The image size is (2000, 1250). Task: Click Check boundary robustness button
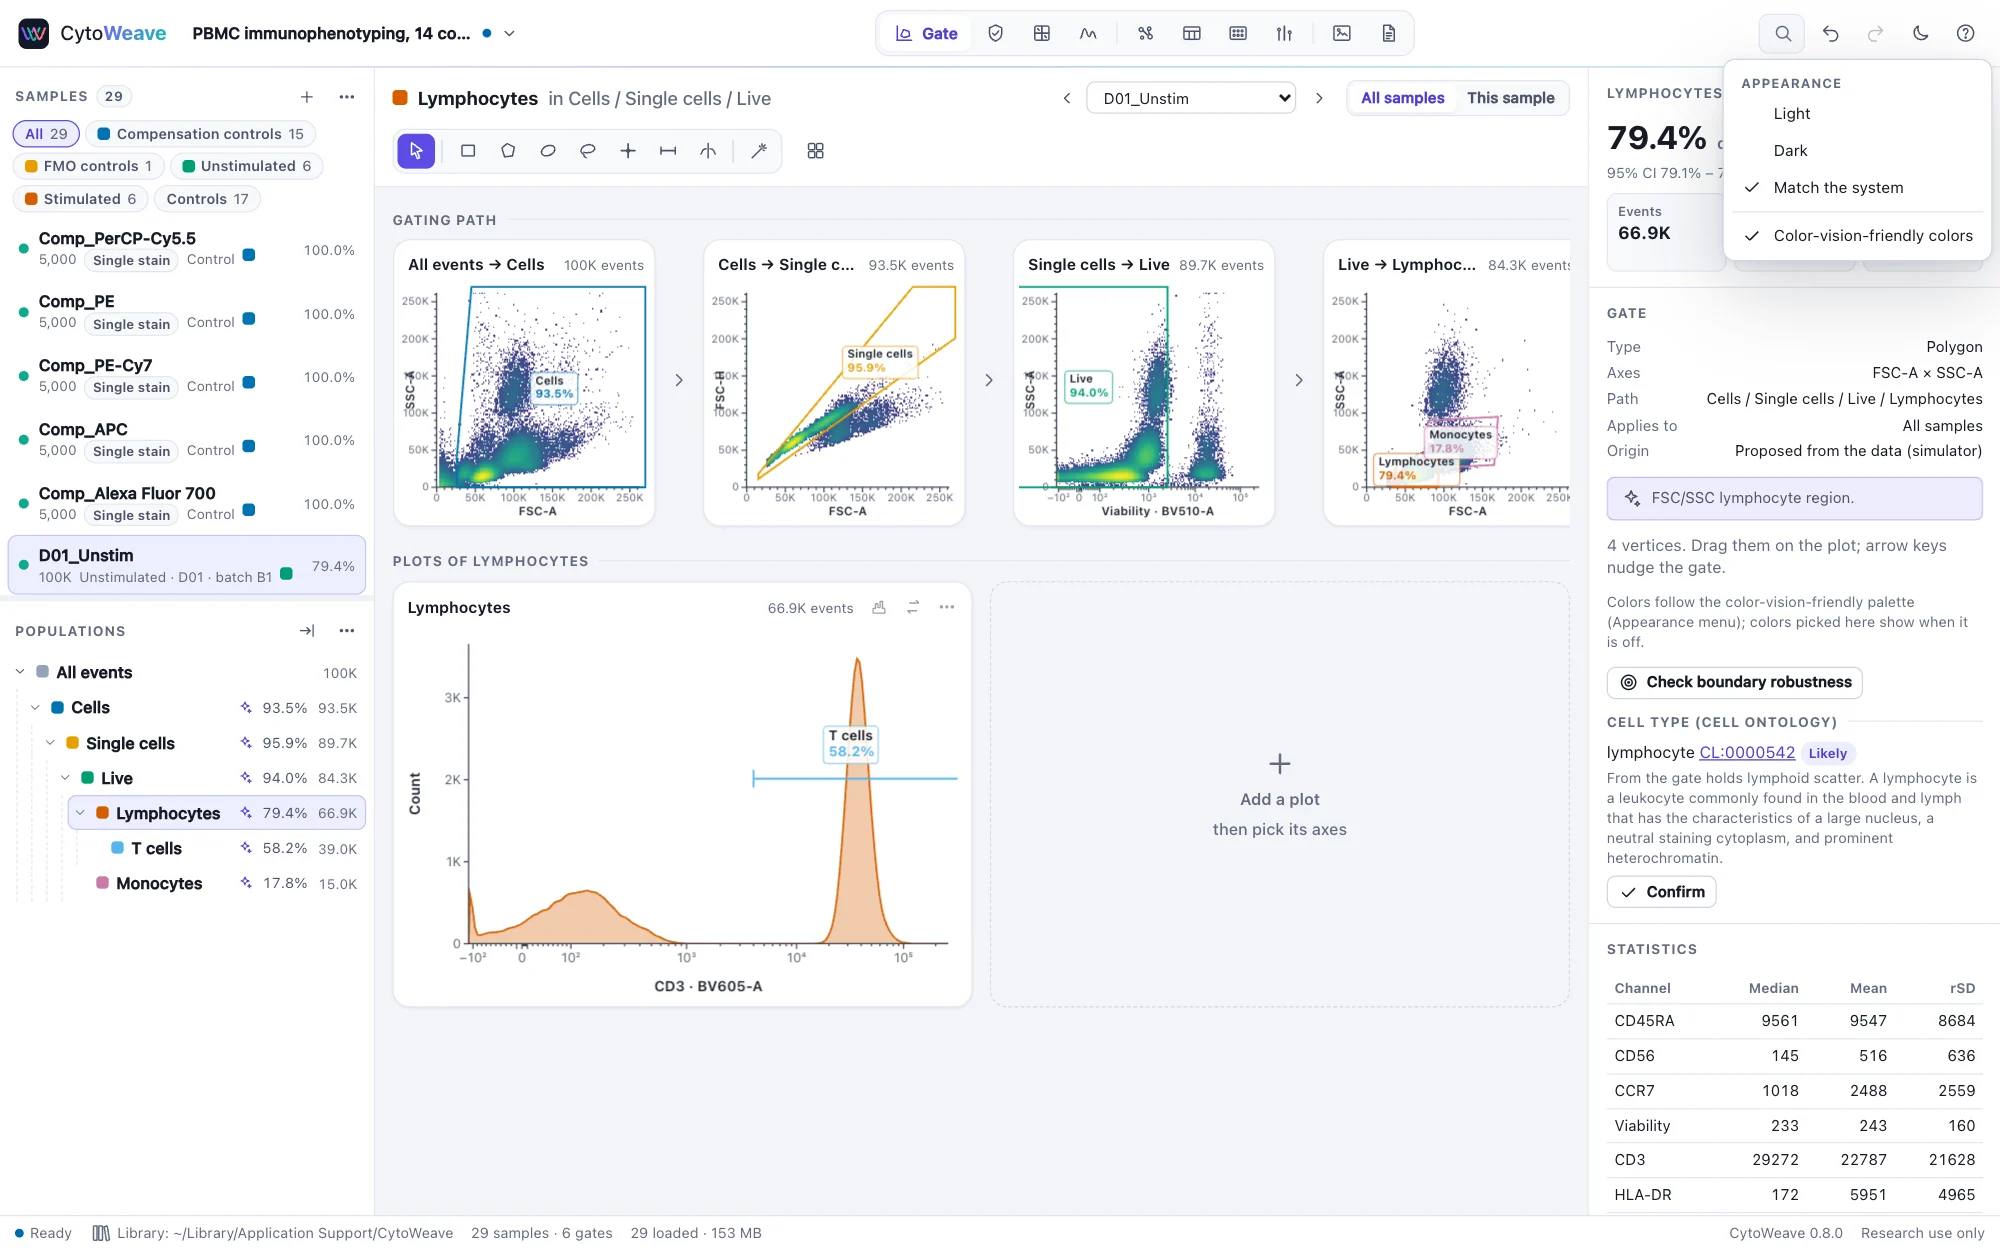(1735, 682)
